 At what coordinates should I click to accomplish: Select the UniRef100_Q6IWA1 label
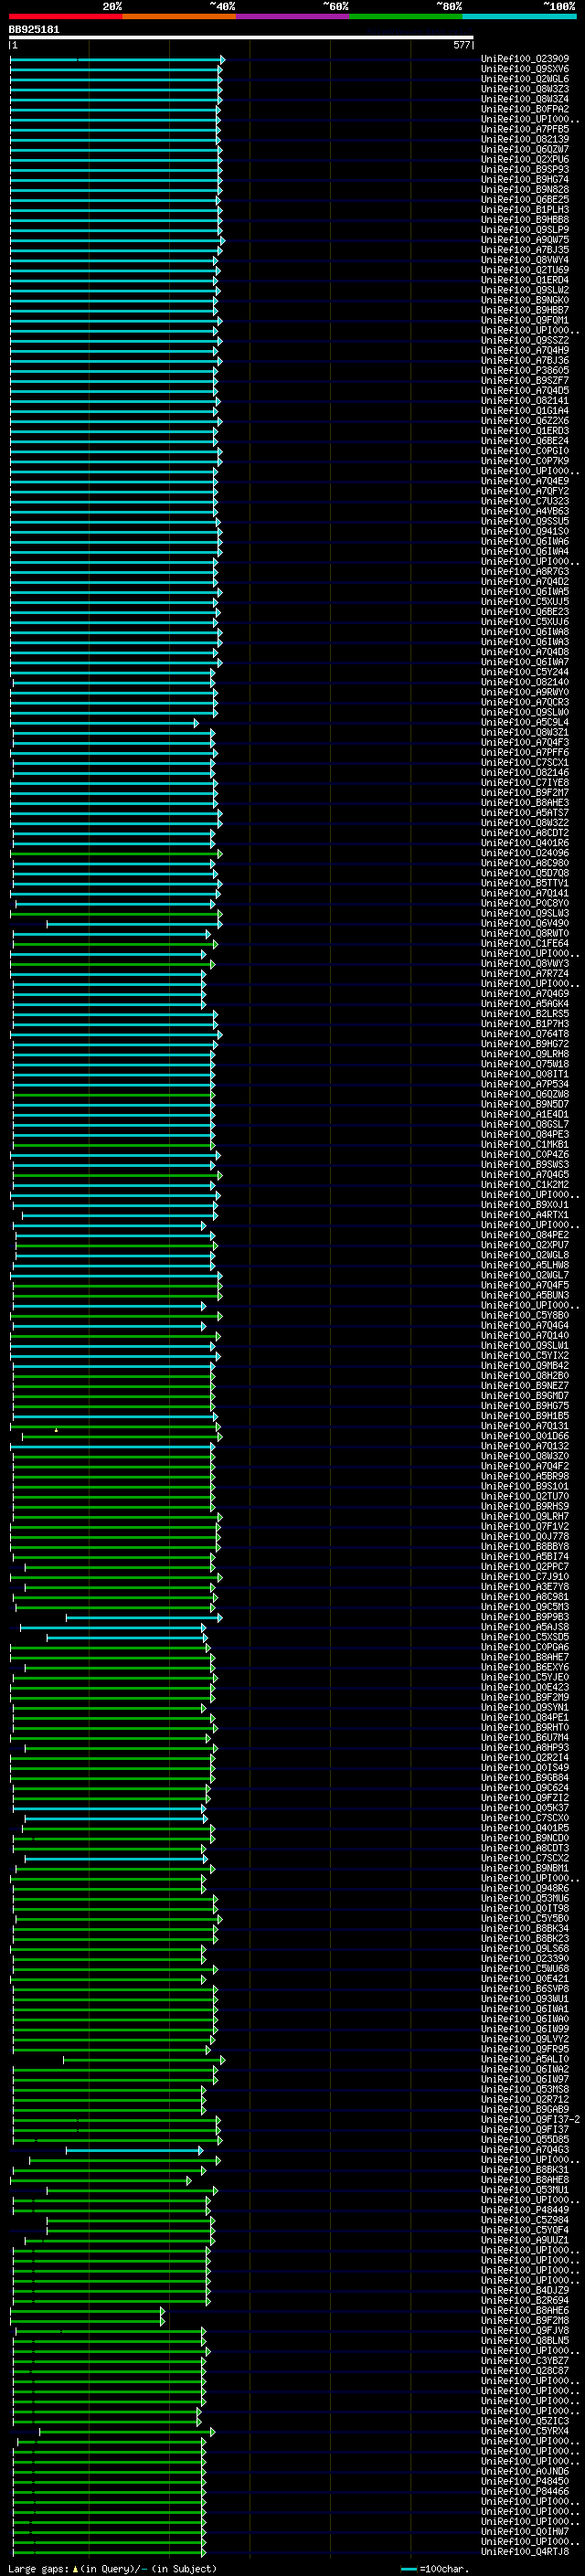click(525, 2009)
